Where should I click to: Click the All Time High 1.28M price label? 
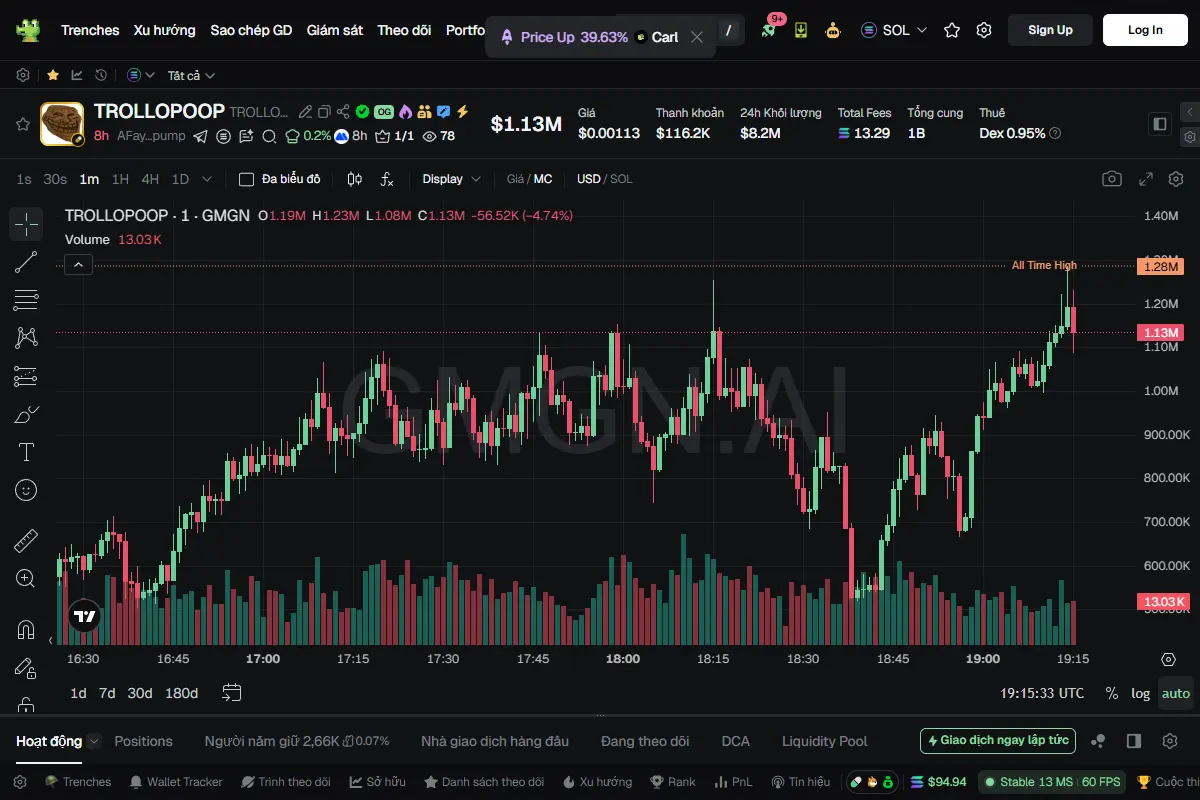[1160, 266]
